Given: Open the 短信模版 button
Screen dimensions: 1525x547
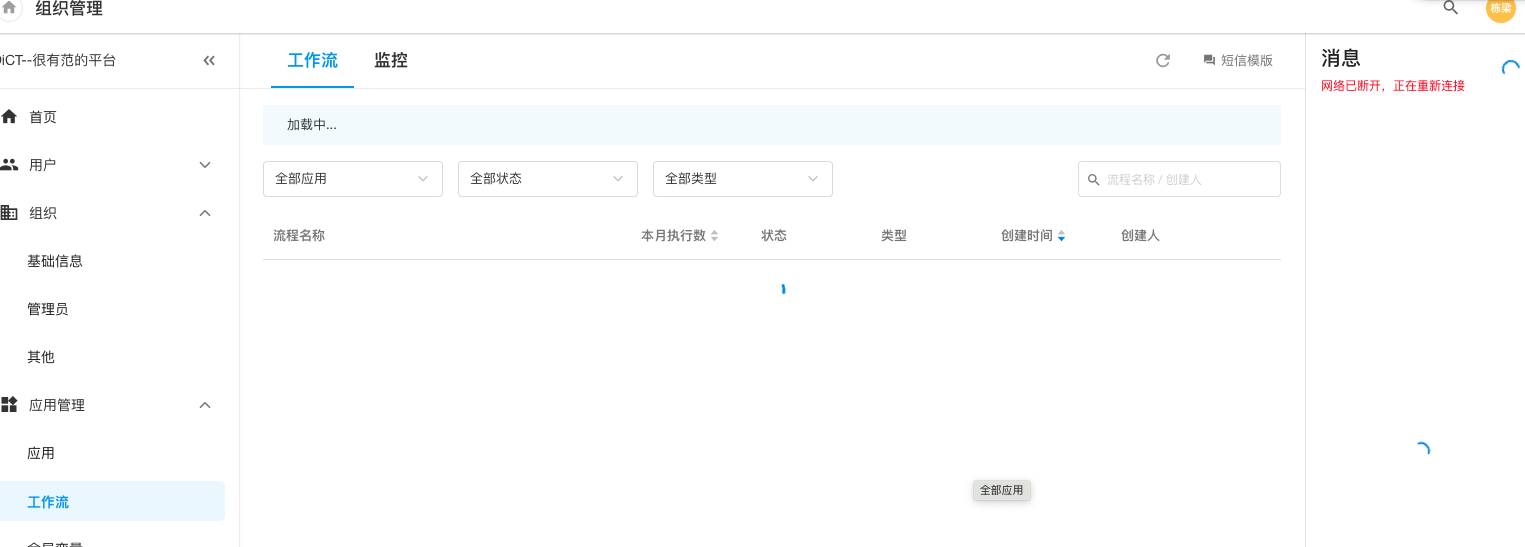Looking at the screenshot, I should pos(1238,60).
